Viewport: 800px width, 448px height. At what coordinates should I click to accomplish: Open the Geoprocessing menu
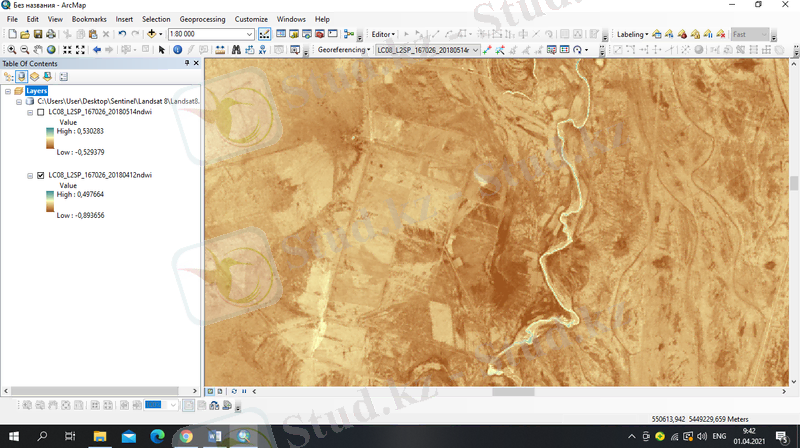pyautogui.click(x=202, y=19)
